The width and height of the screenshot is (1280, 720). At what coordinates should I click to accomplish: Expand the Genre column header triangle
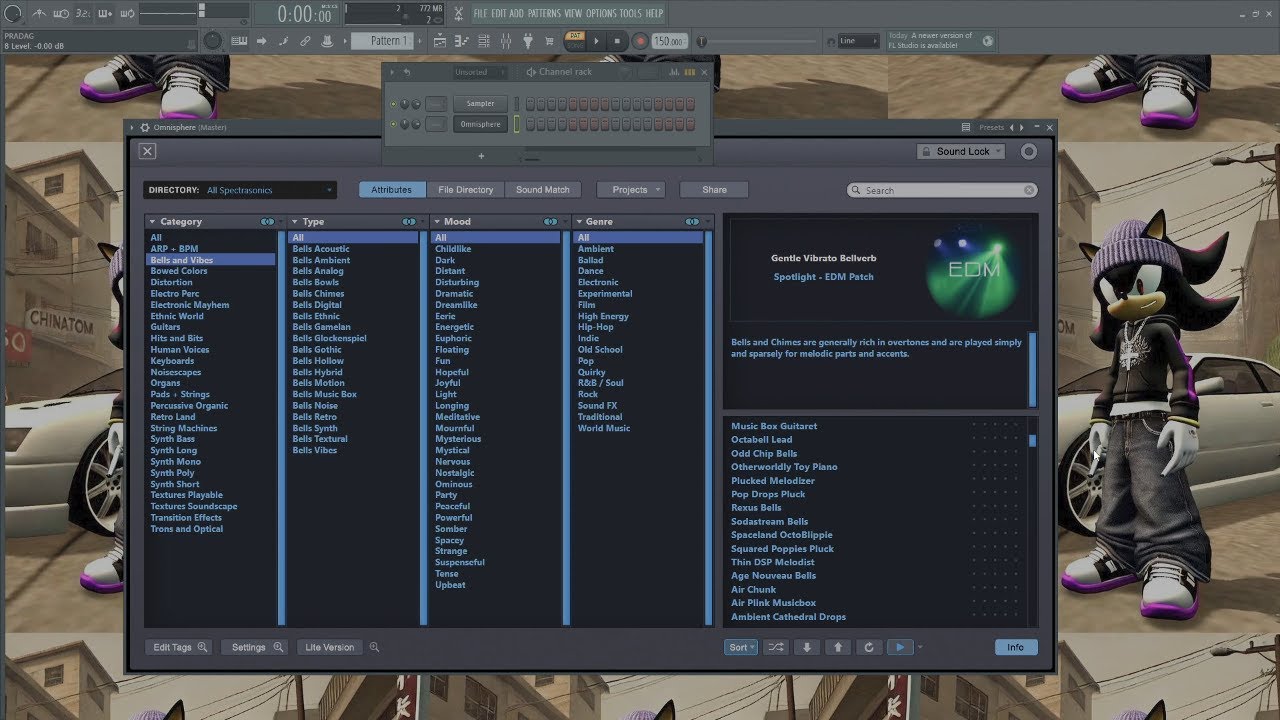pos(579,222)
